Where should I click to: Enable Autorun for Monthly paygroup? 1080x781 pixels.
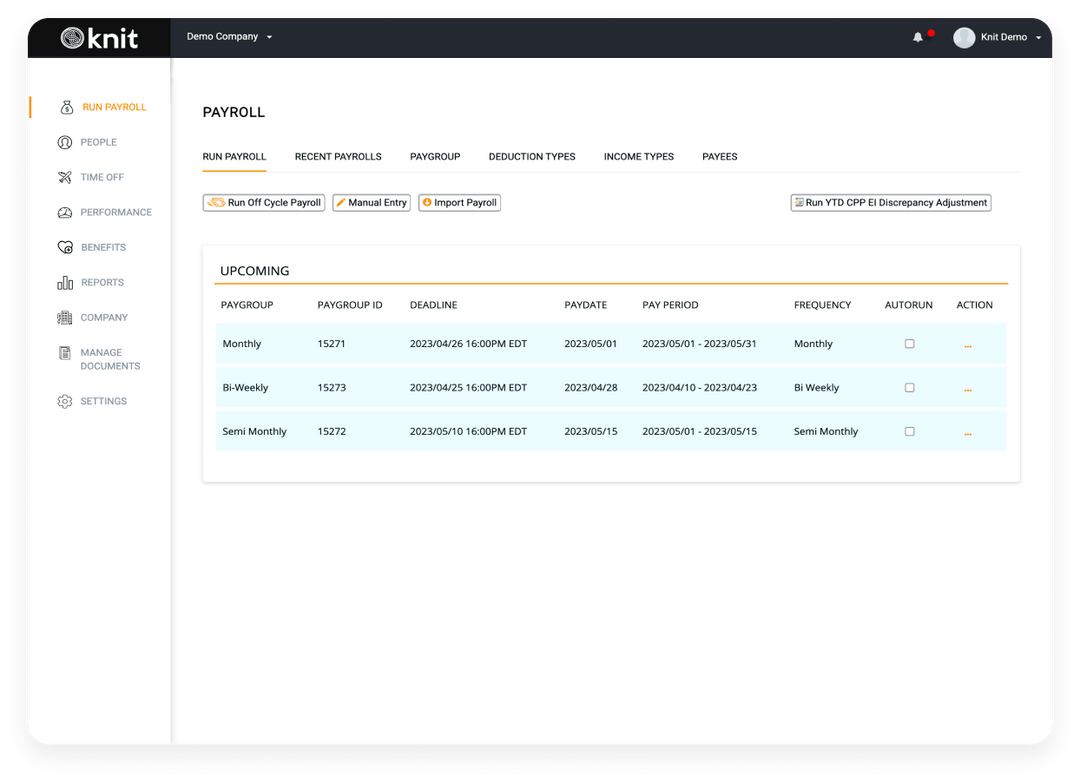pyautogui.click(x=909, y=344)
